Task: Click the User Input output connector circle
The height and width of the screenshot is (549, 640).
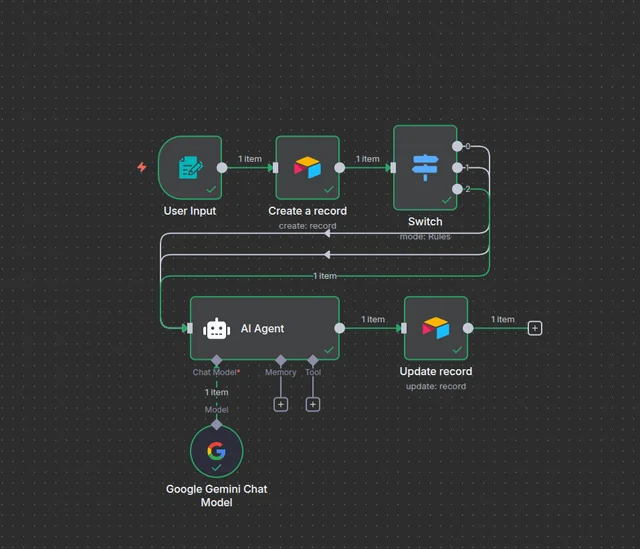Action: [x=222, y=167]
